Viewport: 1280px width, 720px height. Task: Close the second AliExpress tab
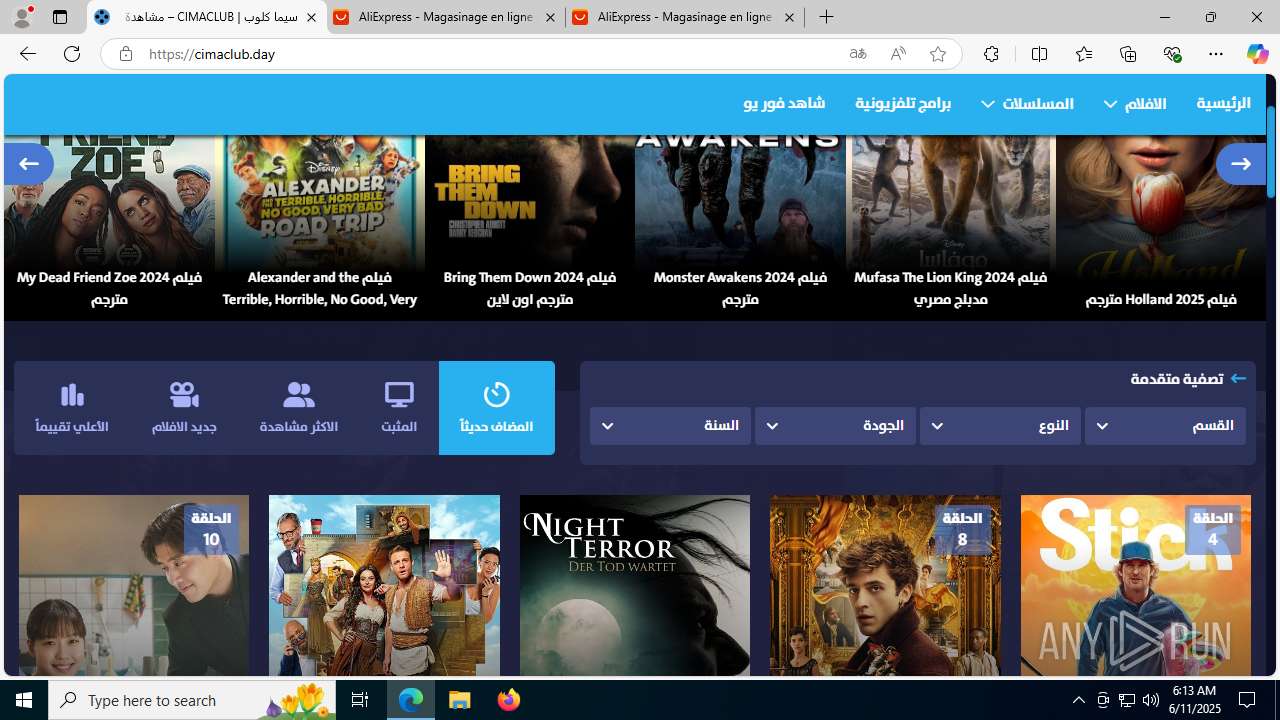tap(789, 18)
